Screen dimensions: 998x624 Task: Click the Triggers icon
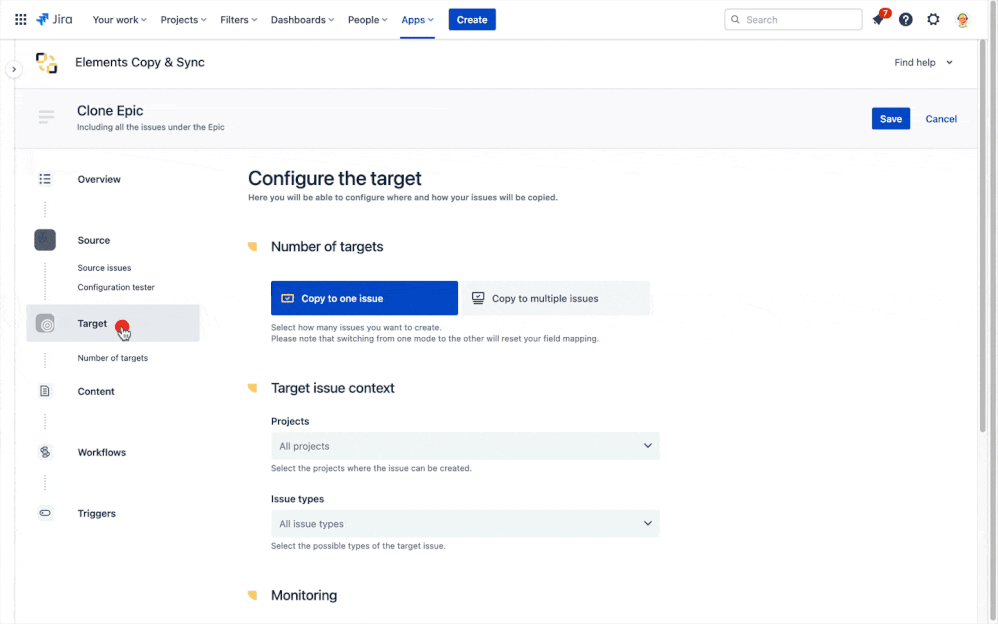point(45,513)
